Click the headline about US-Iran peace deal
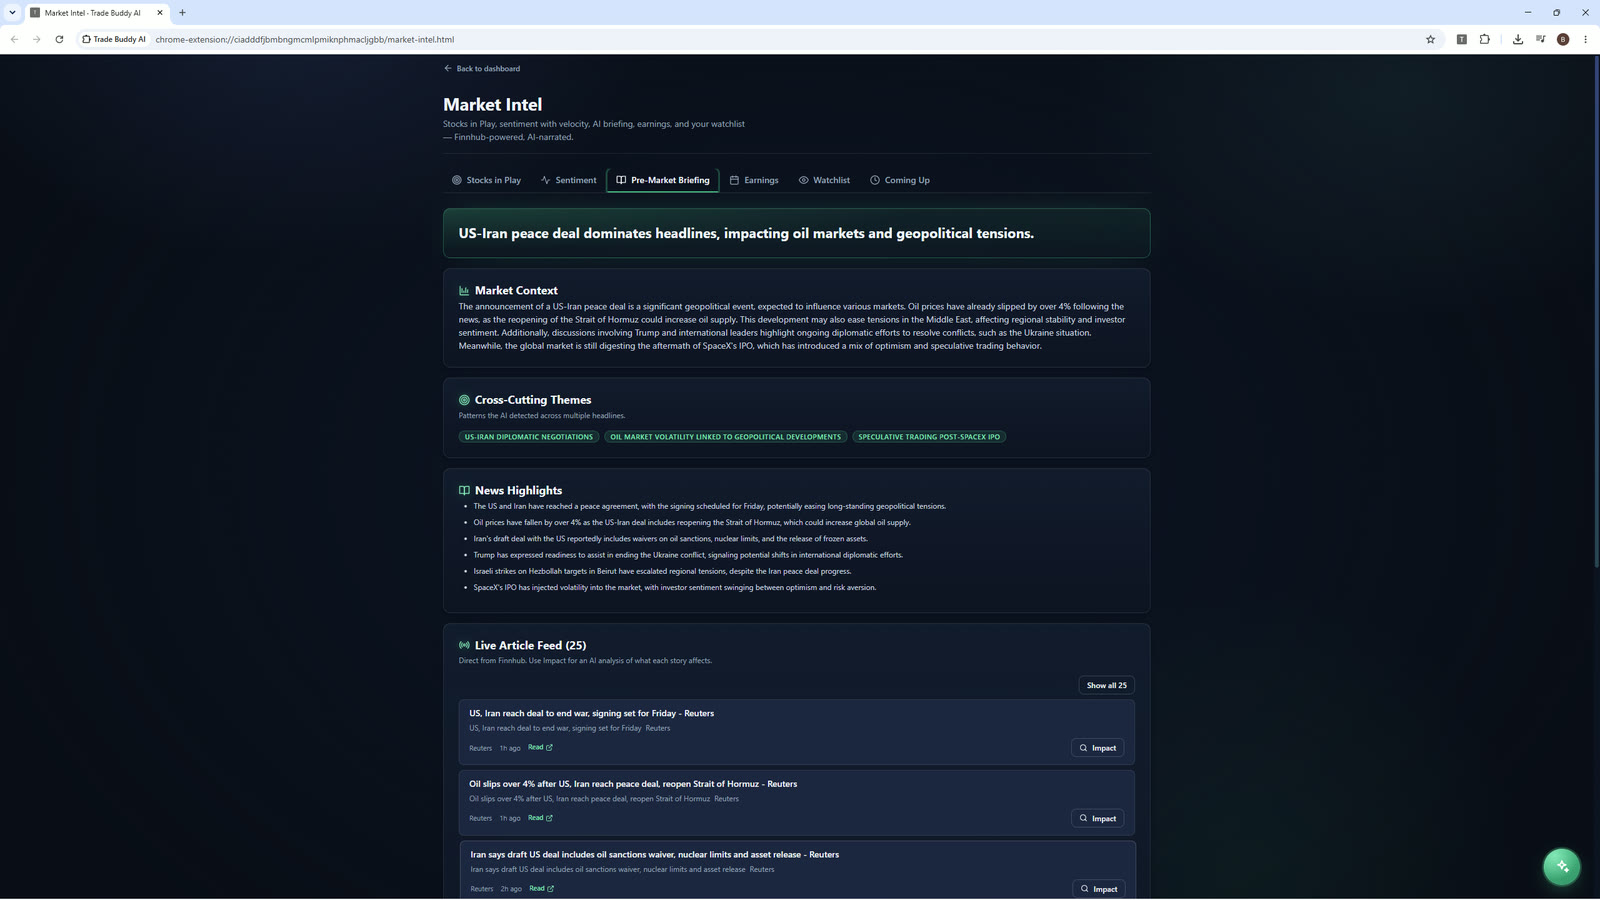1600x900 pixels. pyautogui.click(x=746, y=234)
